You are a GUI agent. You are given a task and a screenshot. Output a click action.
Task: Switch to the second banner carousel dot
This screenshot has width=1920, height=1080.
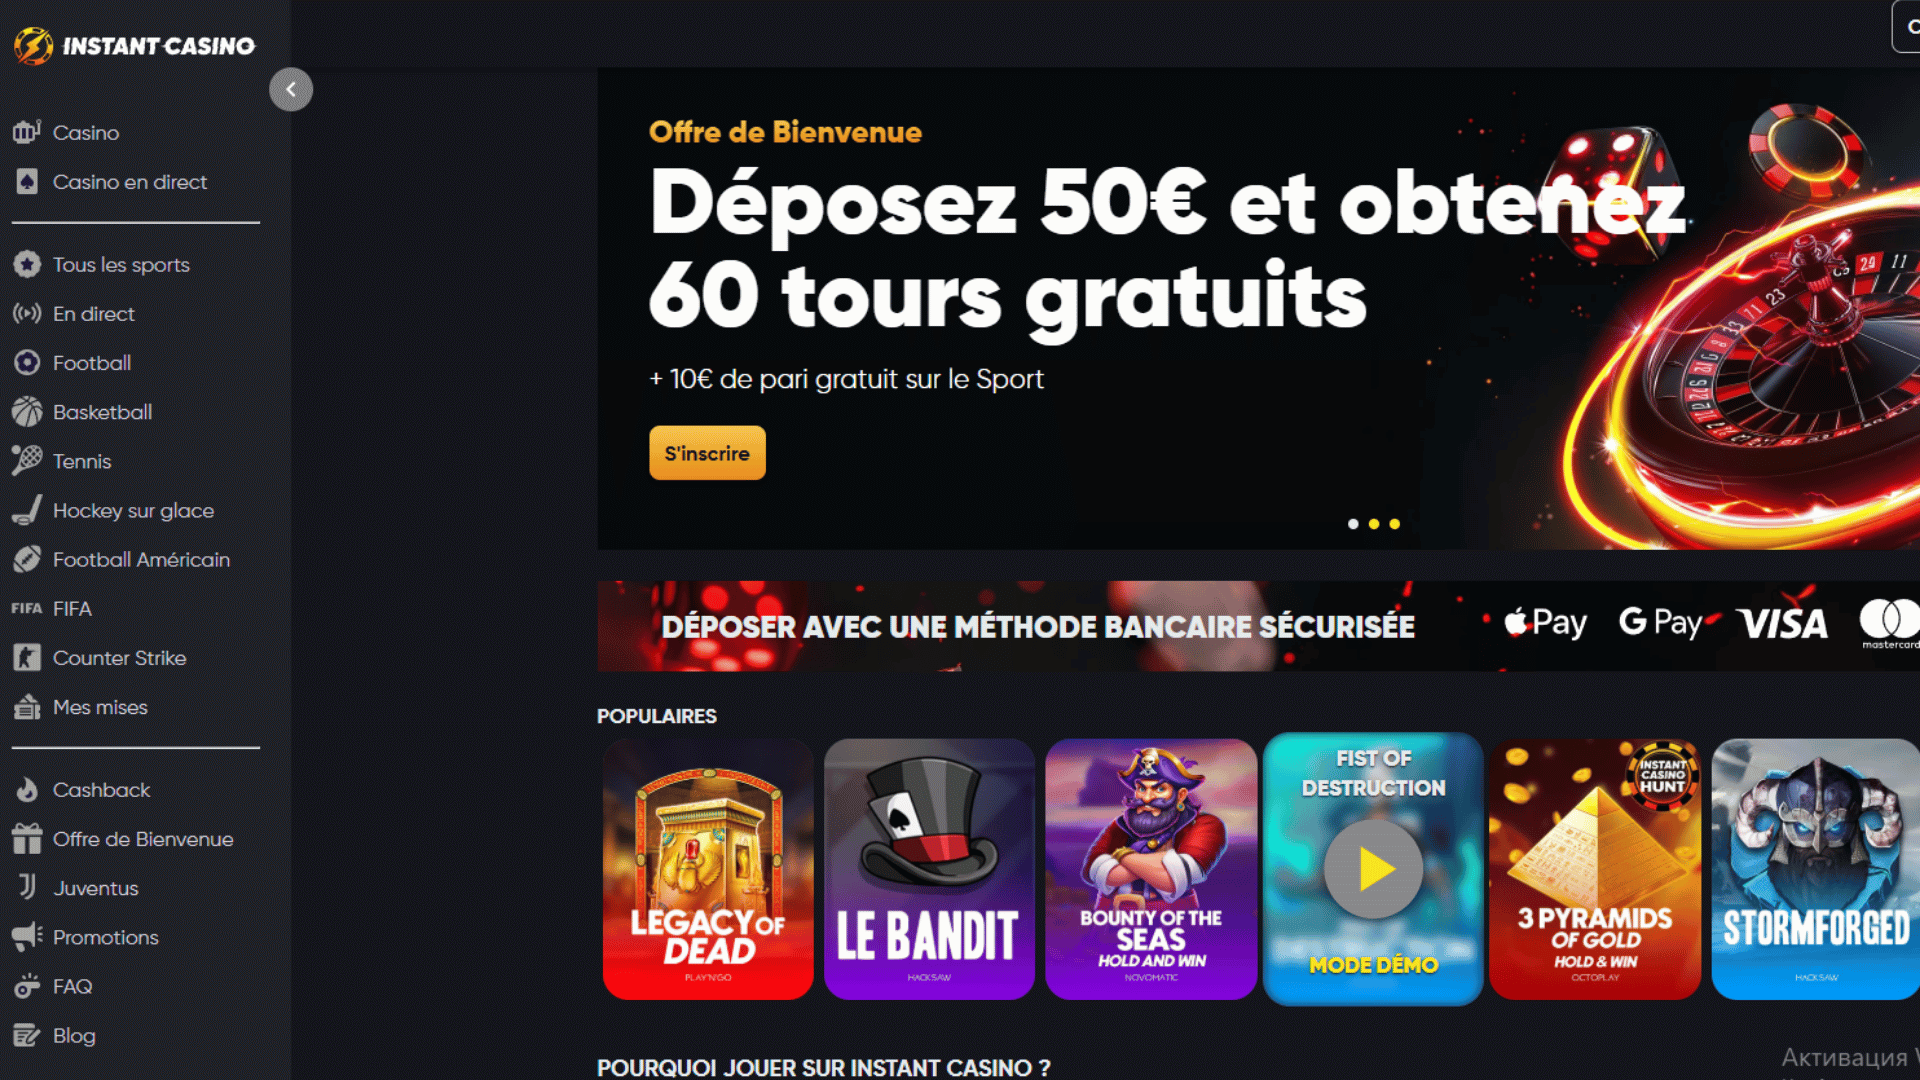click(x=1374, y=524)
